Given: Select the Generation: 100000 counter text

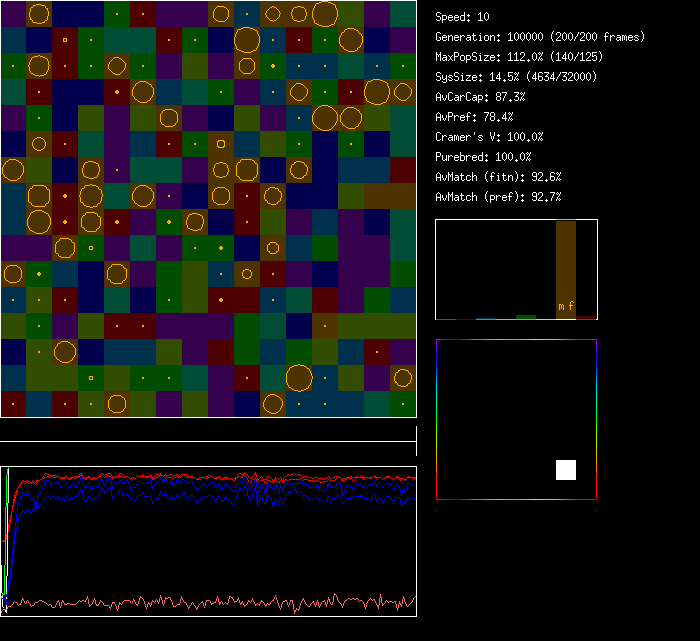Looking at the screenshot, I should (x=540, y=37).
